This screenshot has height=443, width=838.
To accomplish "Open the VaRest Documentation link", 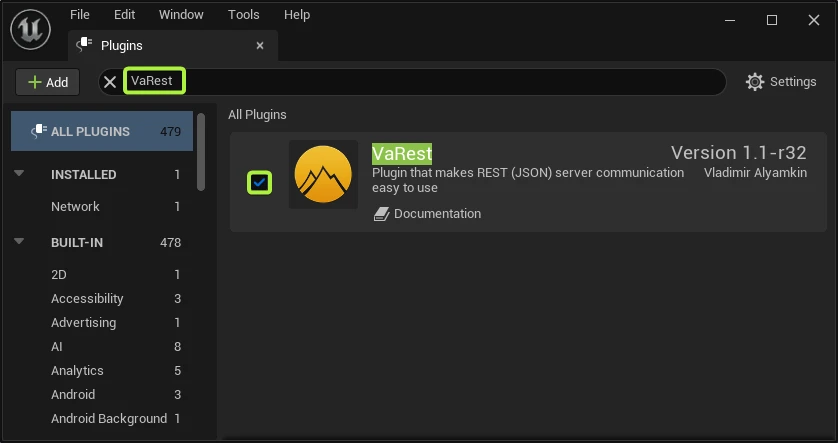I will coord(437,214).
